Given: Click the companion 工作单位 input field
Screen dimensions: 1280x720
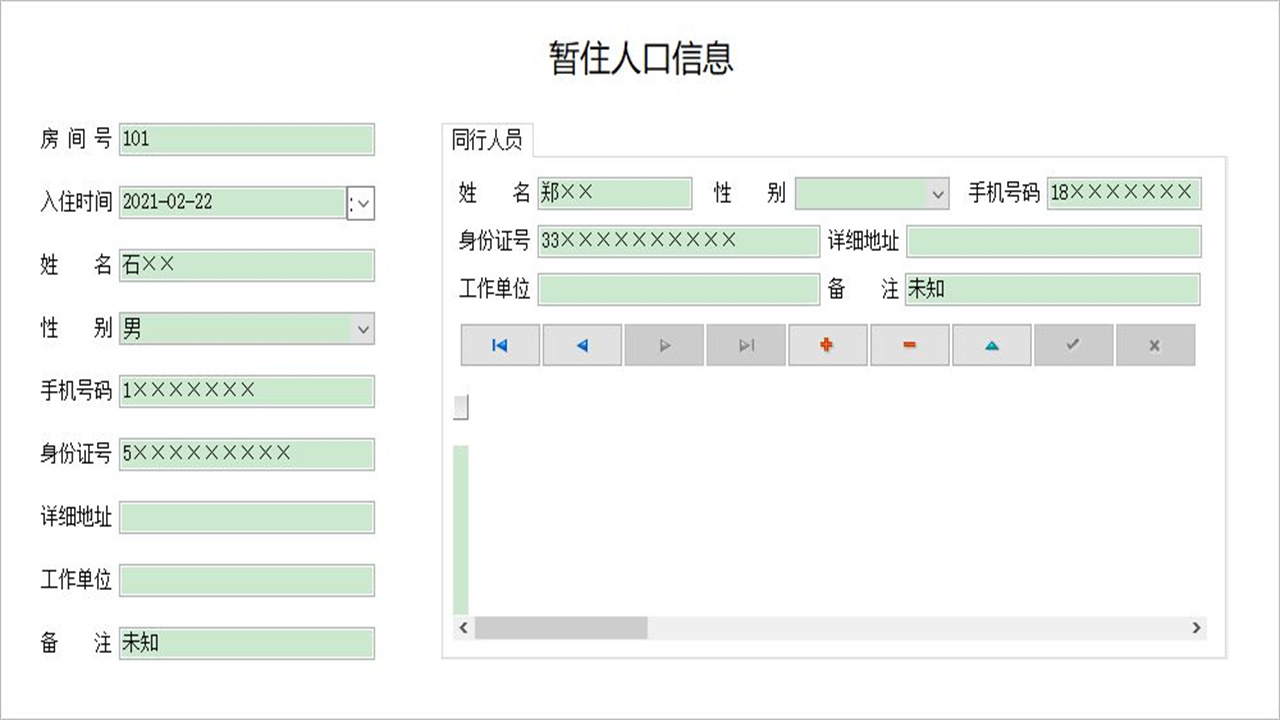Looking at the screenshot, I should (x=678, y=289).
